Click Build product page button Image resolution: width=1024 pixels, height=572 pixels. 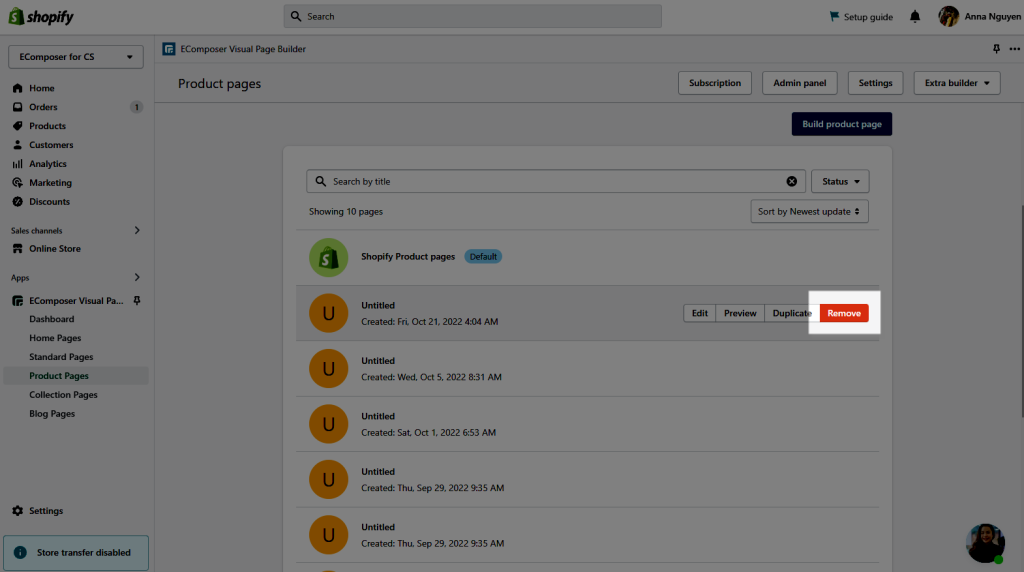tap(842, 124)
